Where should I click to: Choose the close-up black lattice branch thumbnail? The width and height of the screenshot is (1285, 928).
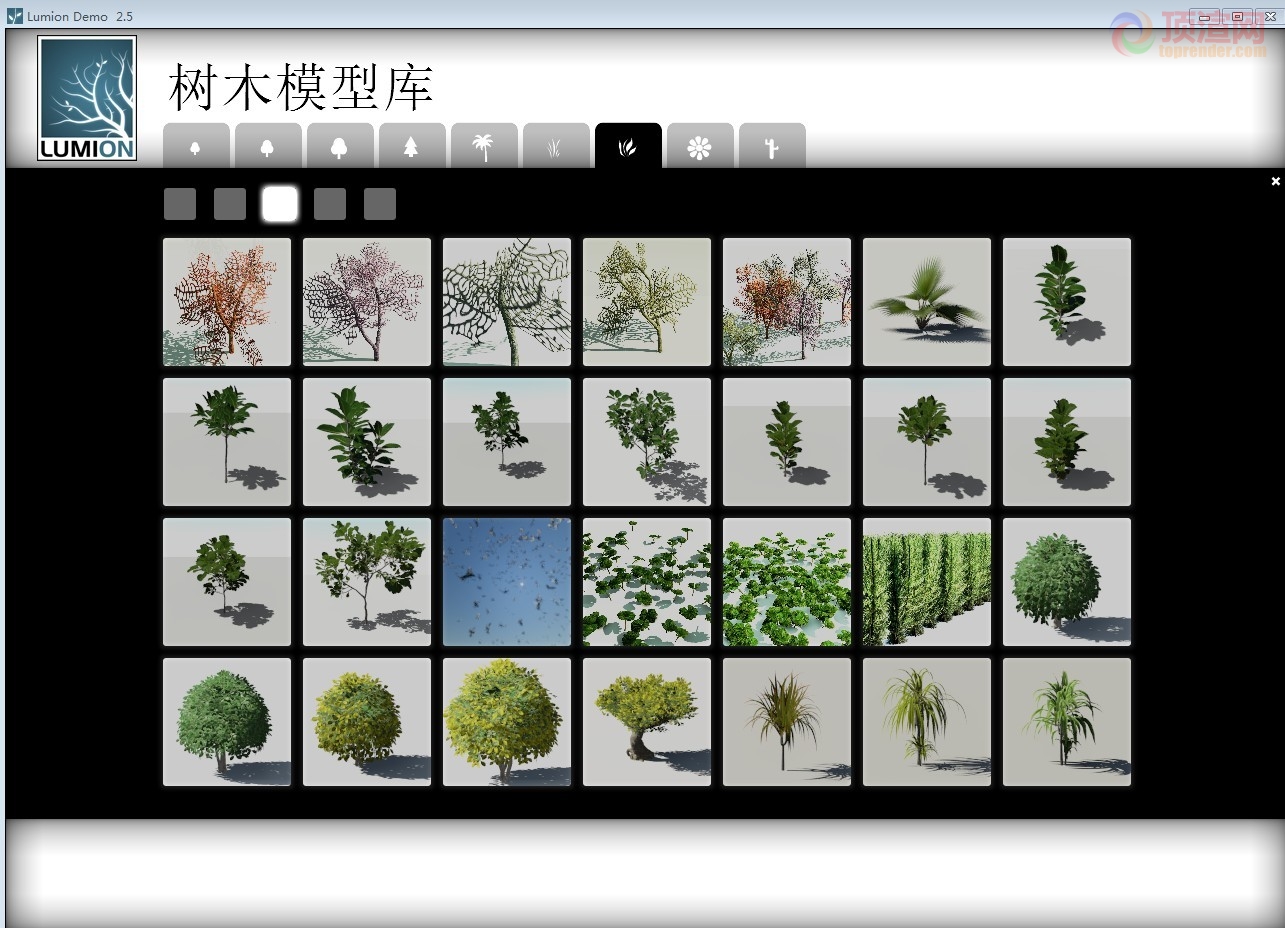coord(507,302)
